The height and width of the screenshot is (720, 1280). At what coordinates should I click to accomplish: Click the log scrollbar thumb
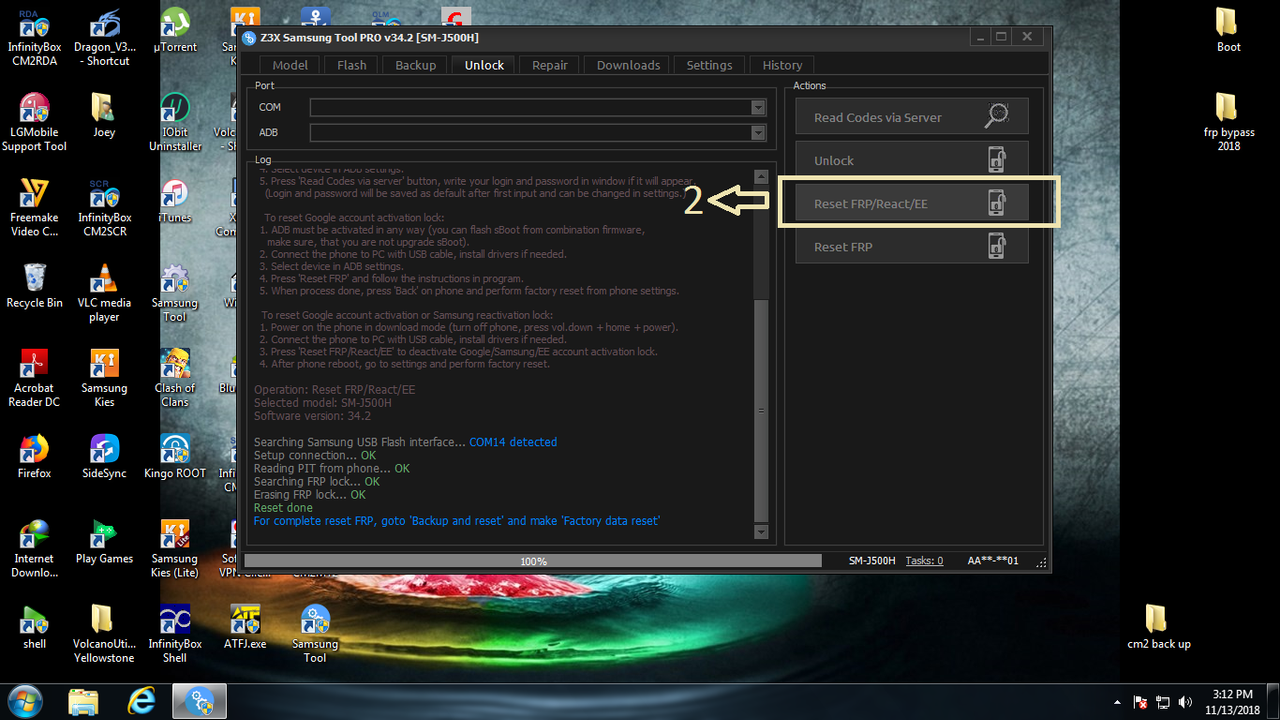point(761,410)
